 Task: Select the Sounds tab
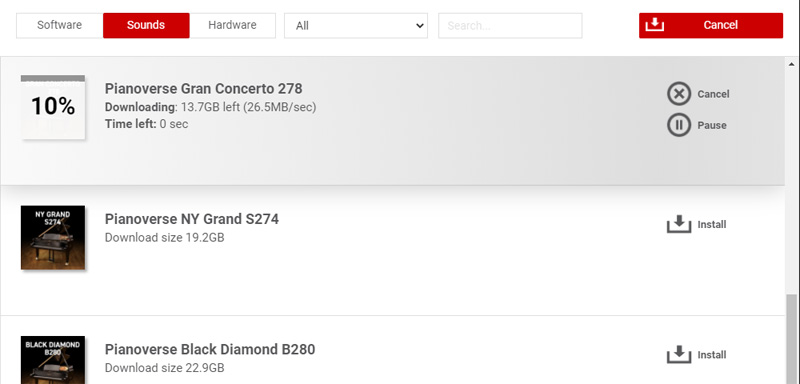(x=146, y=25)
